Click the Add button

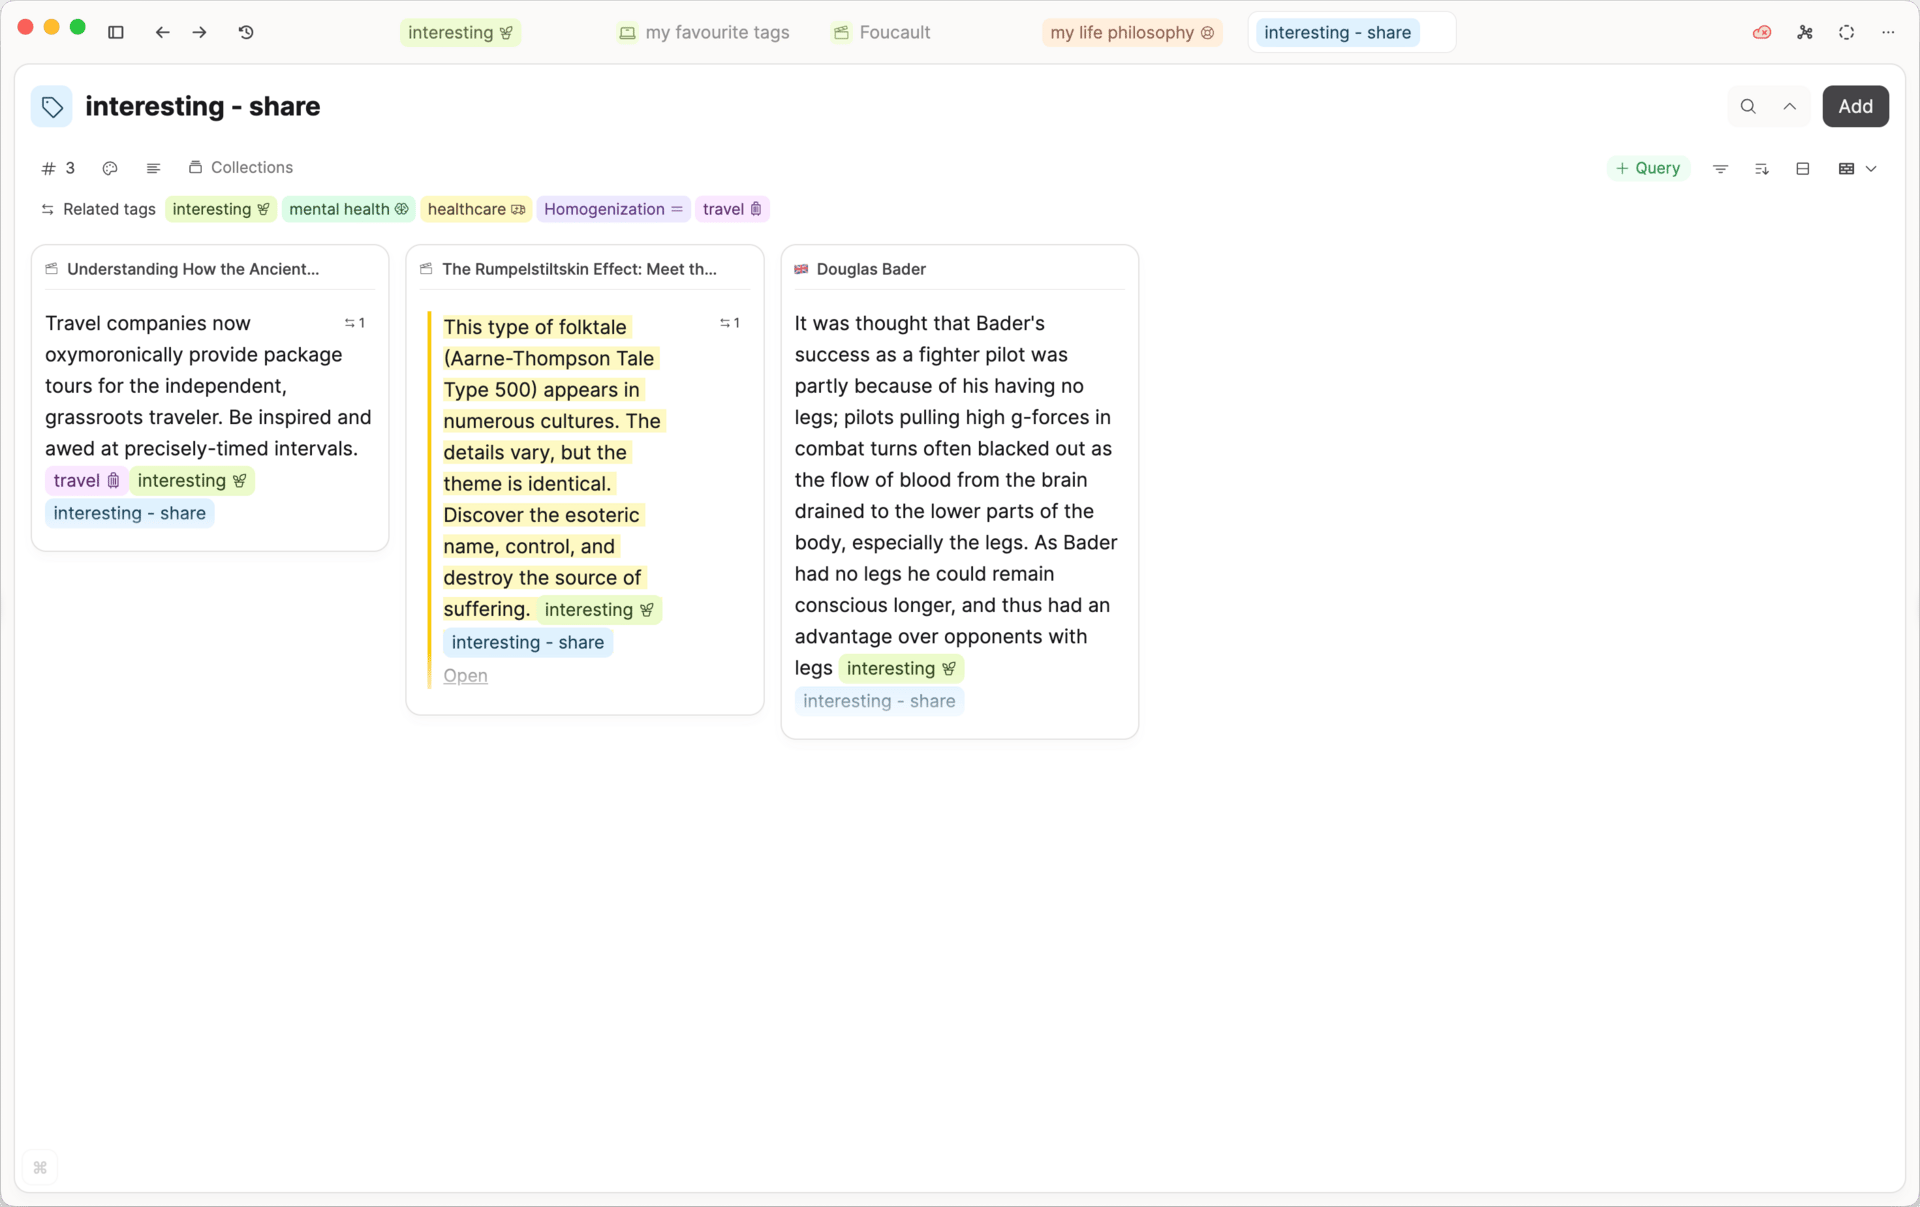(1854, 106)
